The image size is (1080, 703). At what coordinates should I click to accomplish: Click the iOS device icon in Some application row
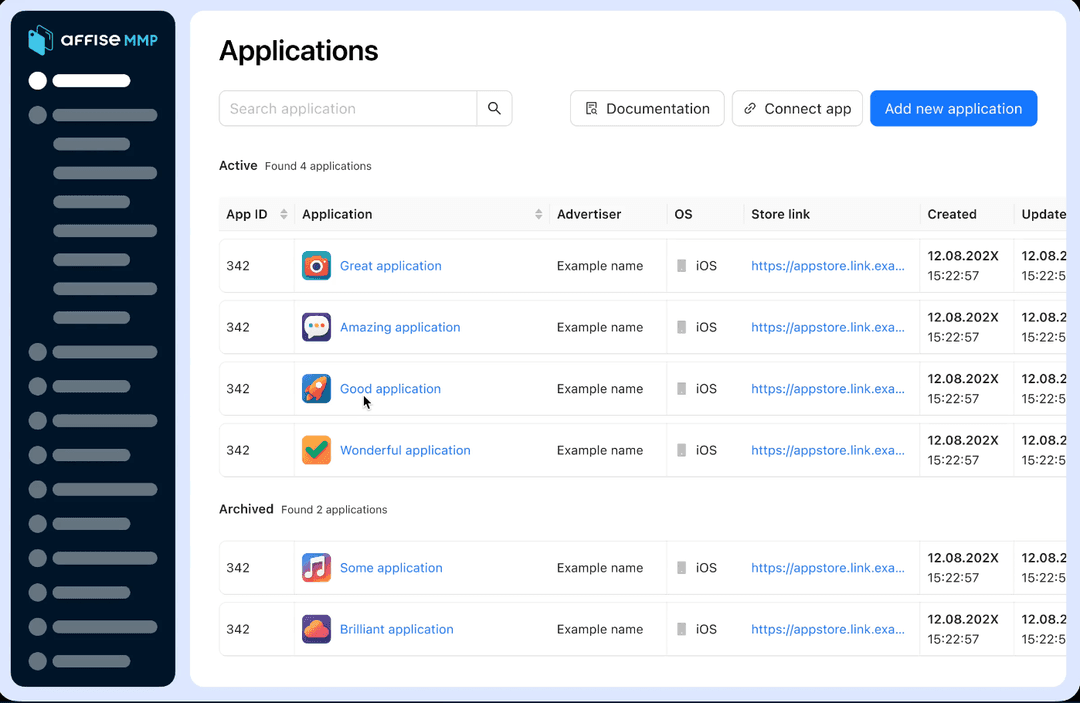coord(681,568)
